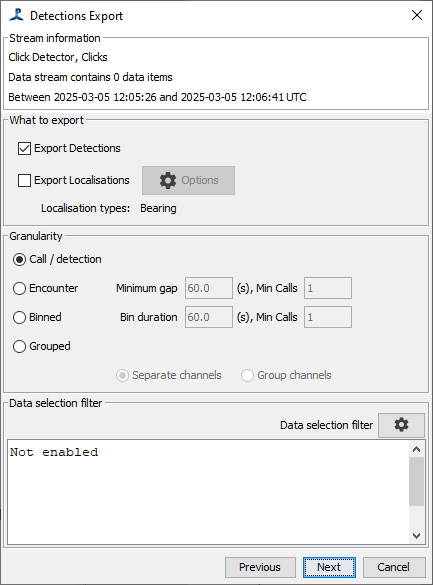Go back with the Previous button
The height and width of the screenshot is (585, 433).
(260, 567)
